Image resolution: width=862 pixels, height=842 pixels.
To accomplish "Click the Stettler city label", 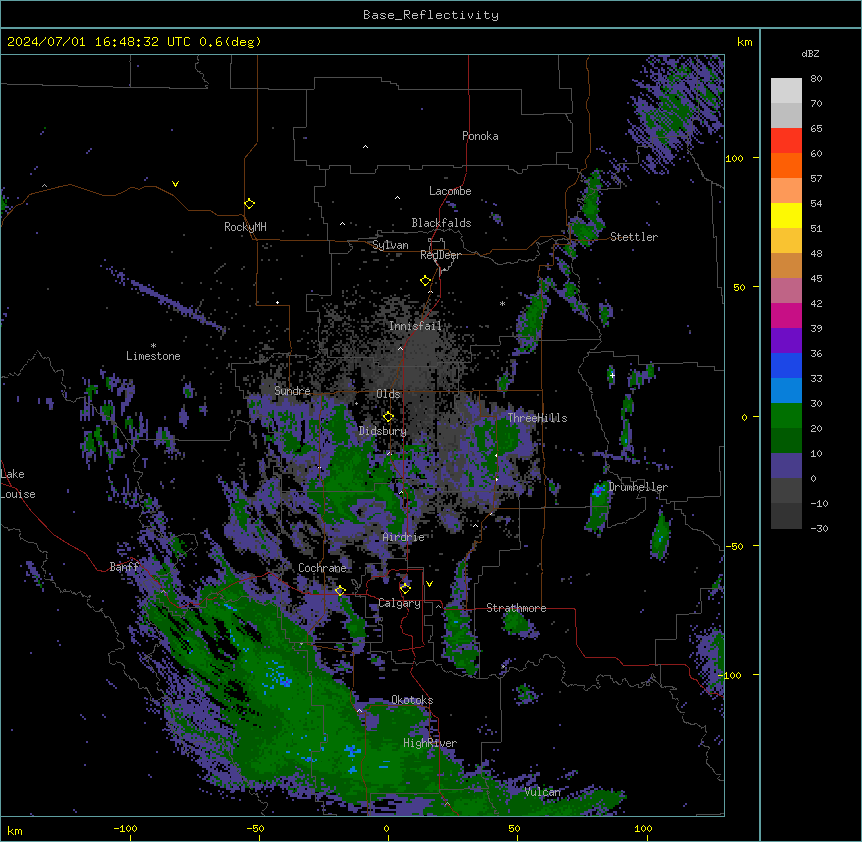I will [x=634, y=237].
